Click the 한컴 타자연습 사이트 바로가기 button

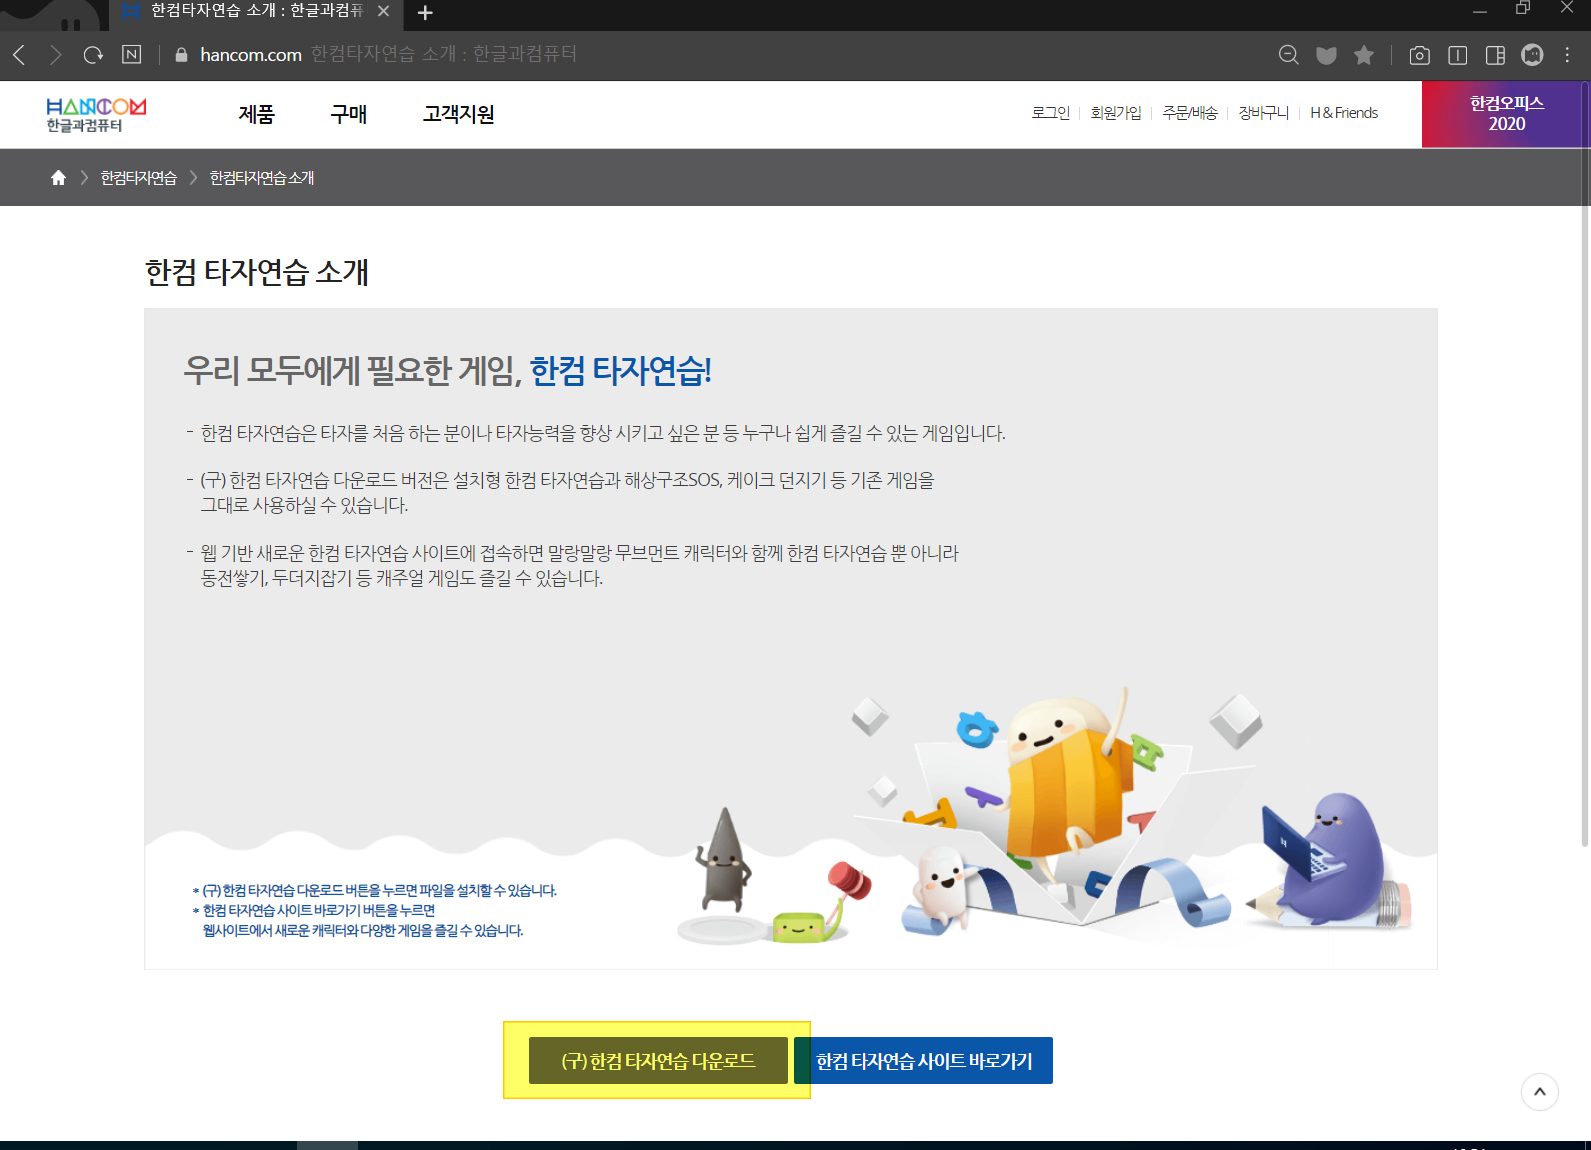924,1060
